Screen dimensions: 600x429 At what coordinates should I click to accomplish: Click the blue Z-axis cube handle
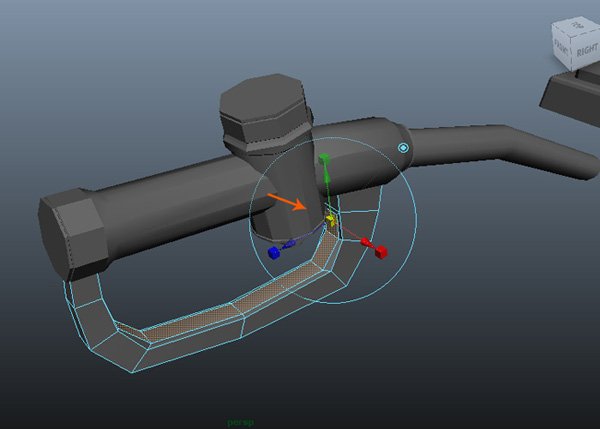pos(274,253)
